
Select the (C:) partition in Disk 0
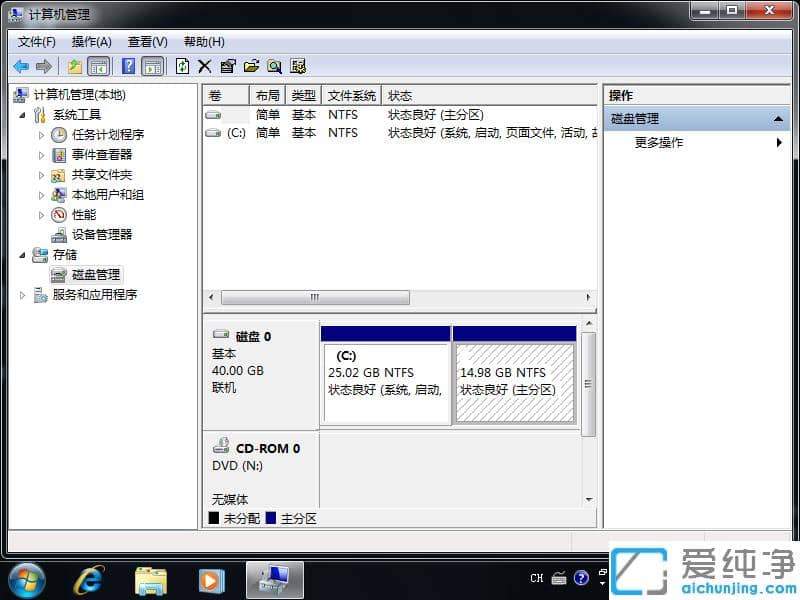pos(384,380)
